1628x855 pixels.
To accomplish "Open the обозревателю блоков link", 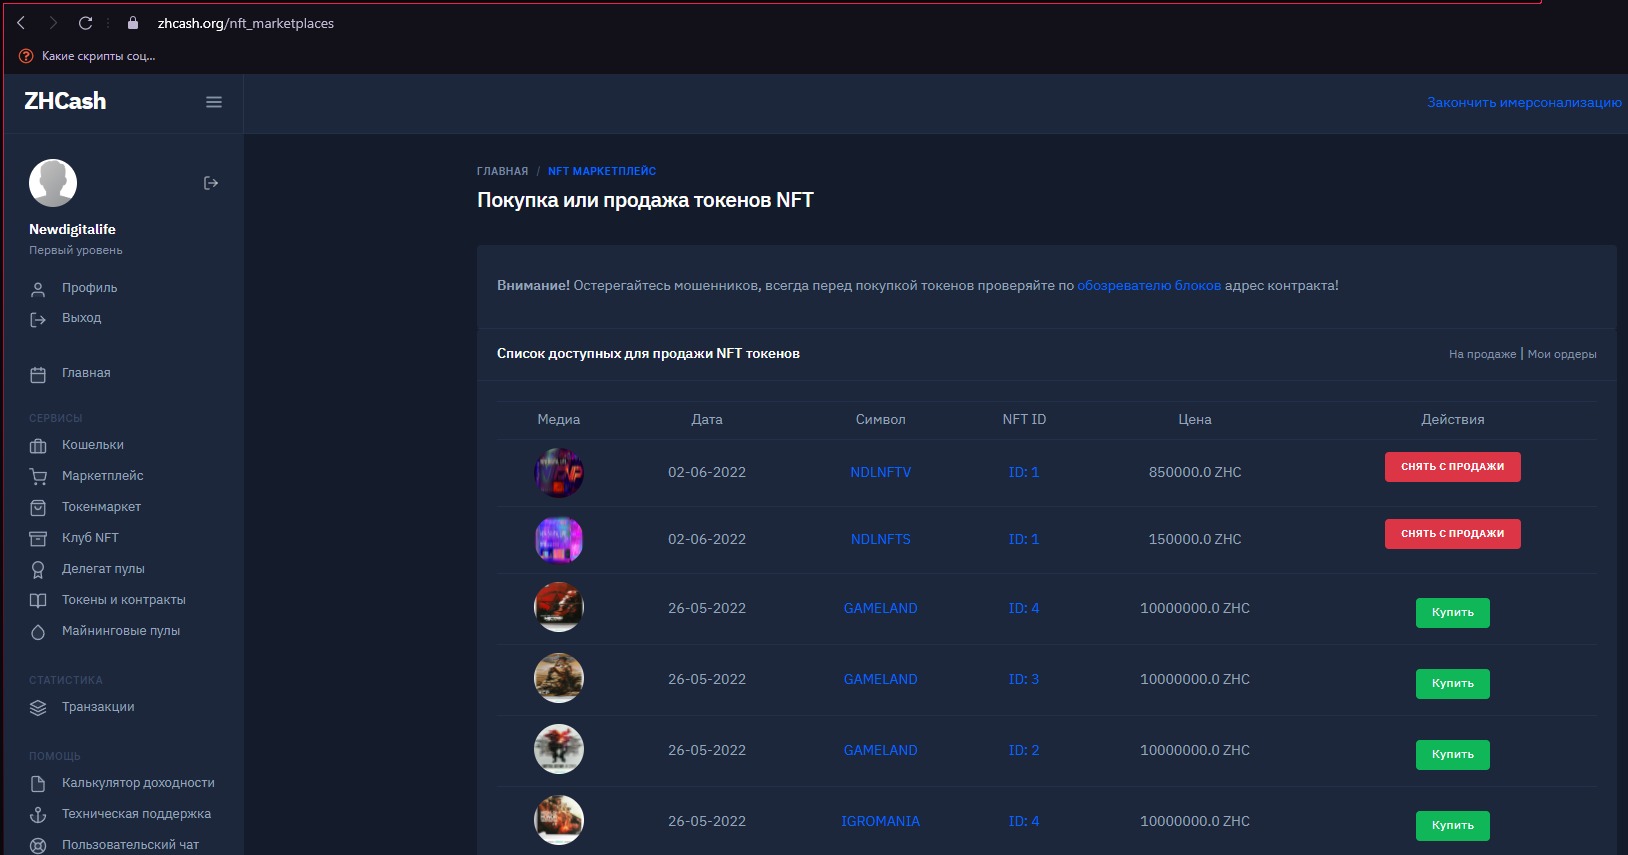I will point(1148,286).
